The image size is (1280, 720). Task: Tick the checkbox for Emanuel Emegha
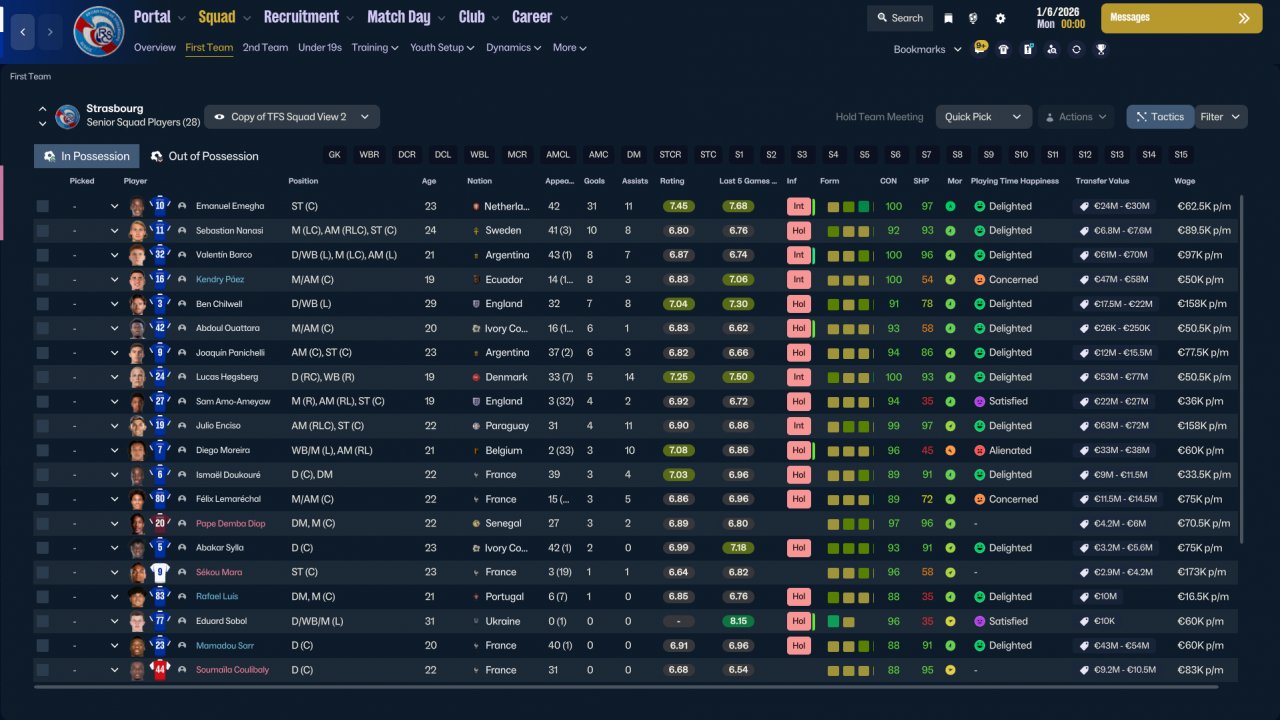(42, 206)
